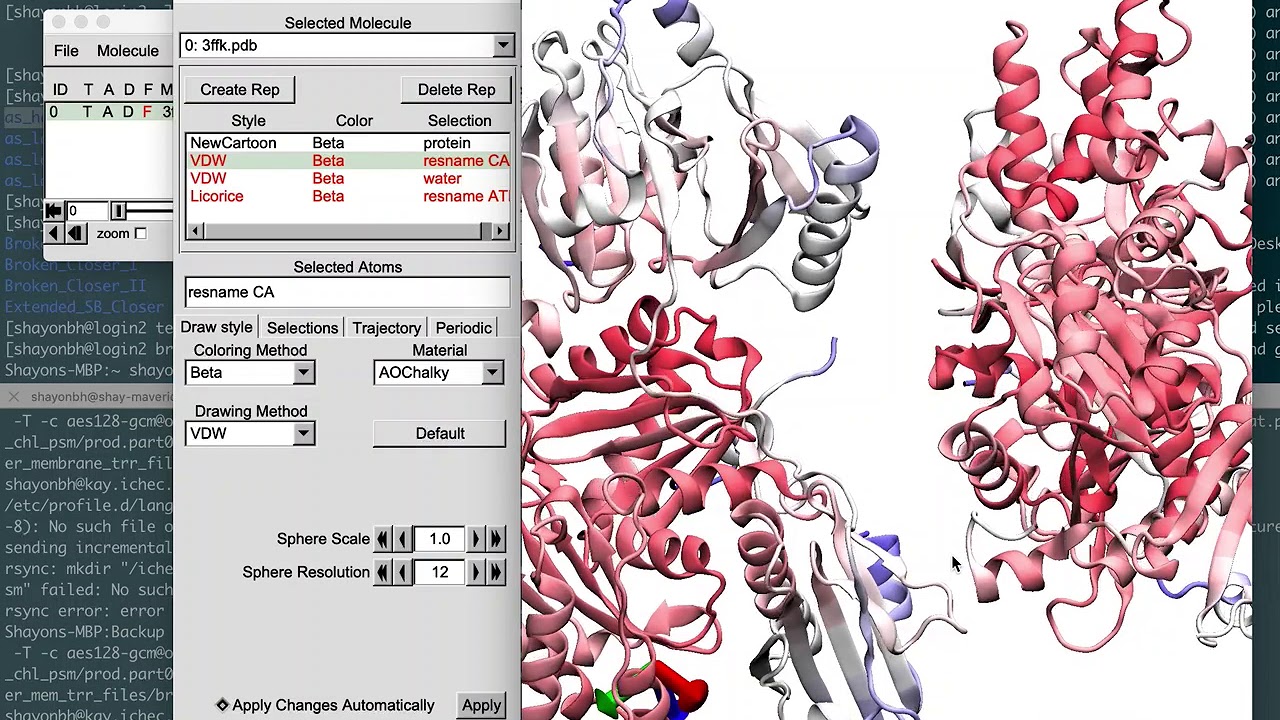
Task: Click the Style column header
Action: (x=249, y=121)
